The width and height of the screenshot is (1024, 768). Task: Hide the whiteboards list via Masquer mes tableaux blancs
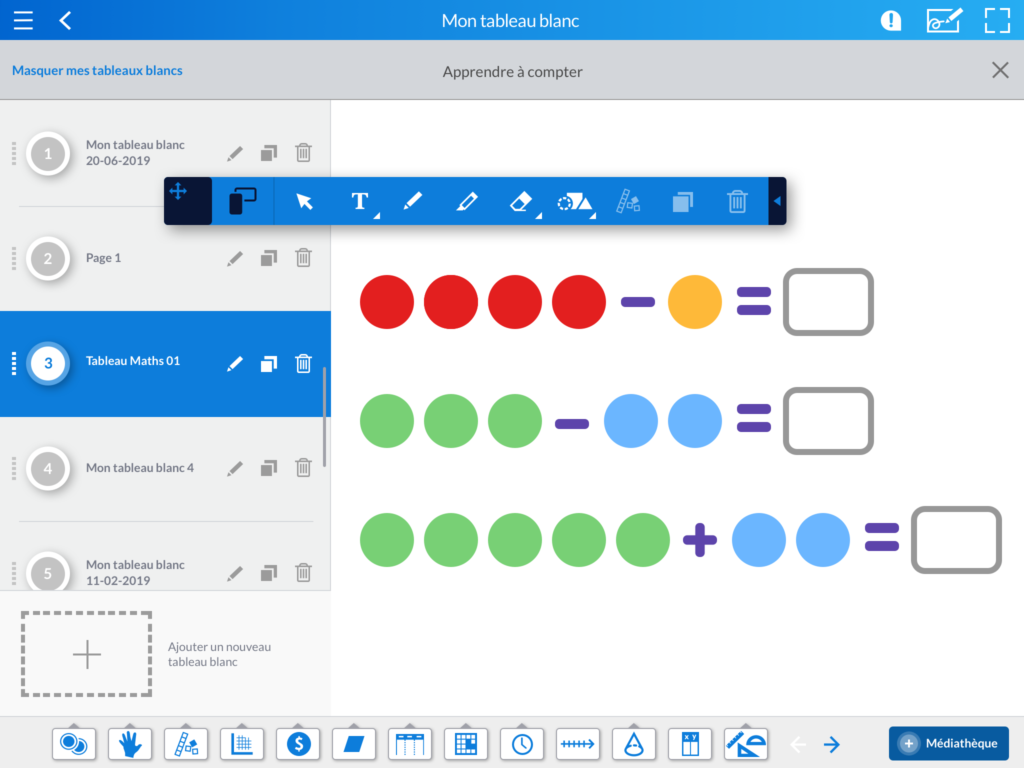(x=97, y=71)
